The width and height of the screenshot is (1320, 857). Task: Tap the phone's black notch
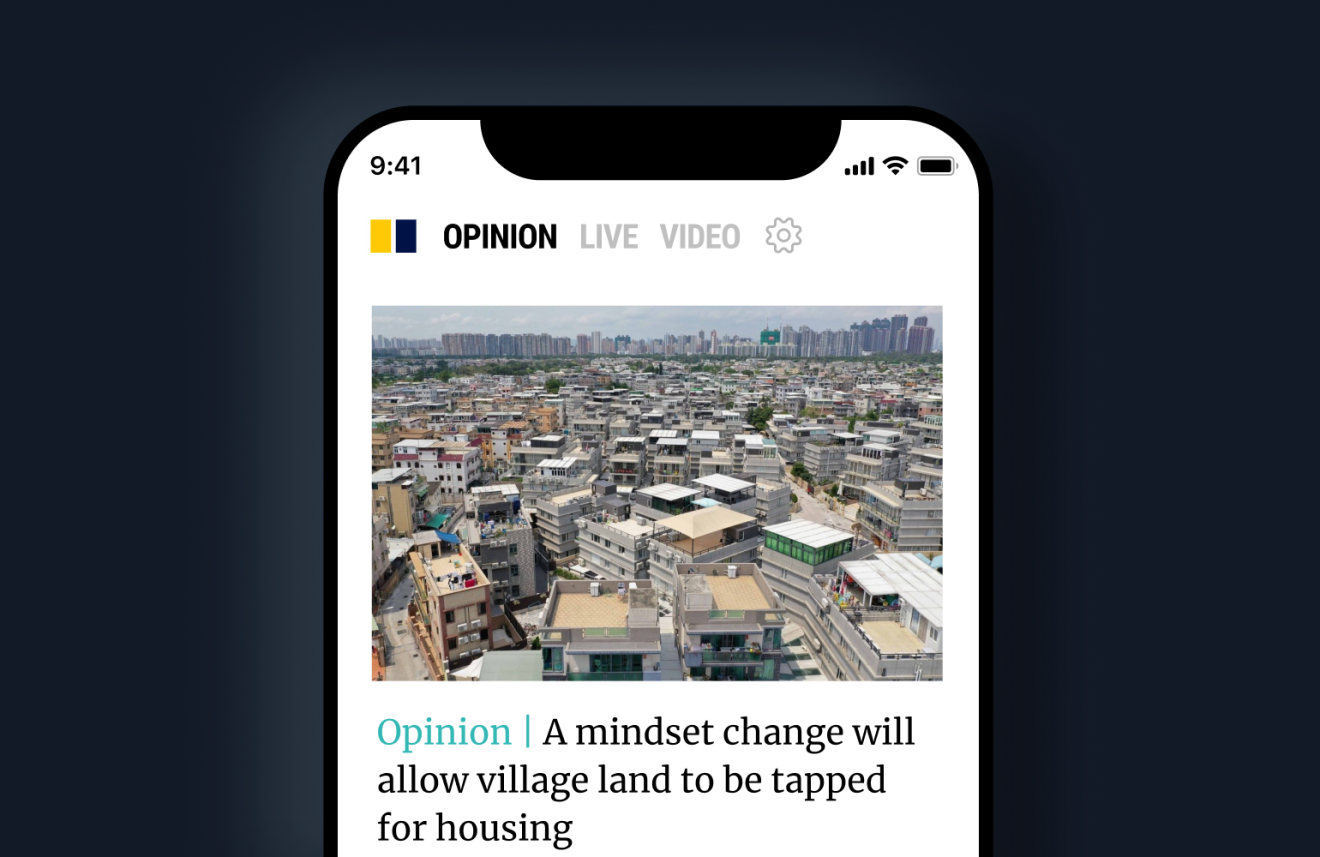click(660, 148)
